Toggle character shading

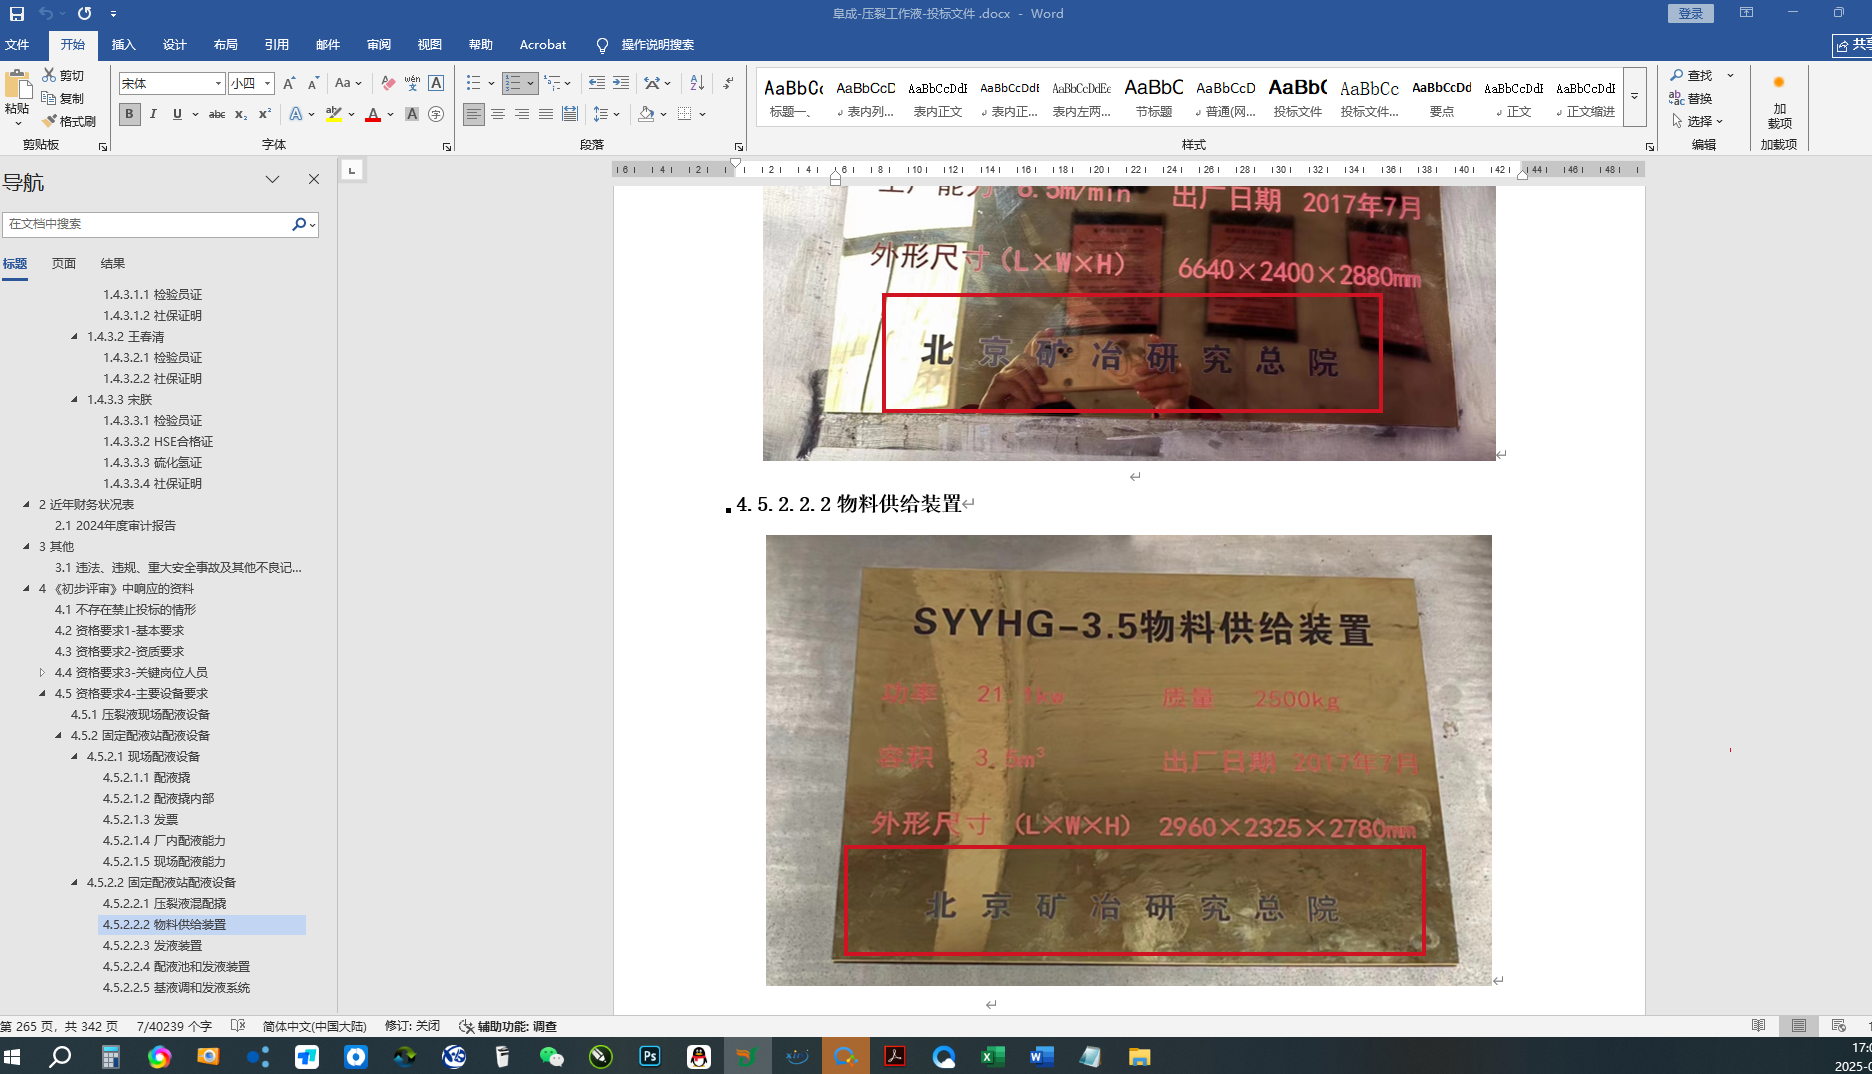tap(412, 114)
